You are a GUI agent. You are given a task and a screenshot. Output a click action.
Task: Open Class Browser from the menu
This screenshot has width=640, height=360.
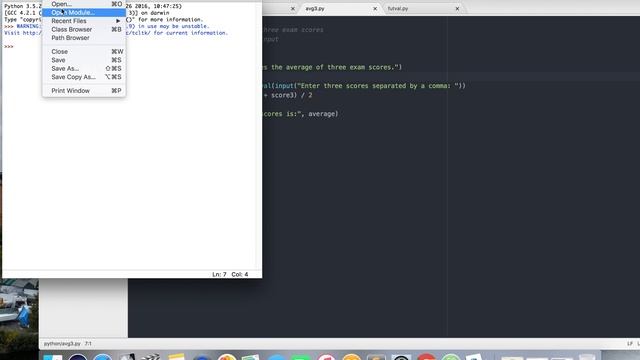pyautogui.click(x=84, y=29)
